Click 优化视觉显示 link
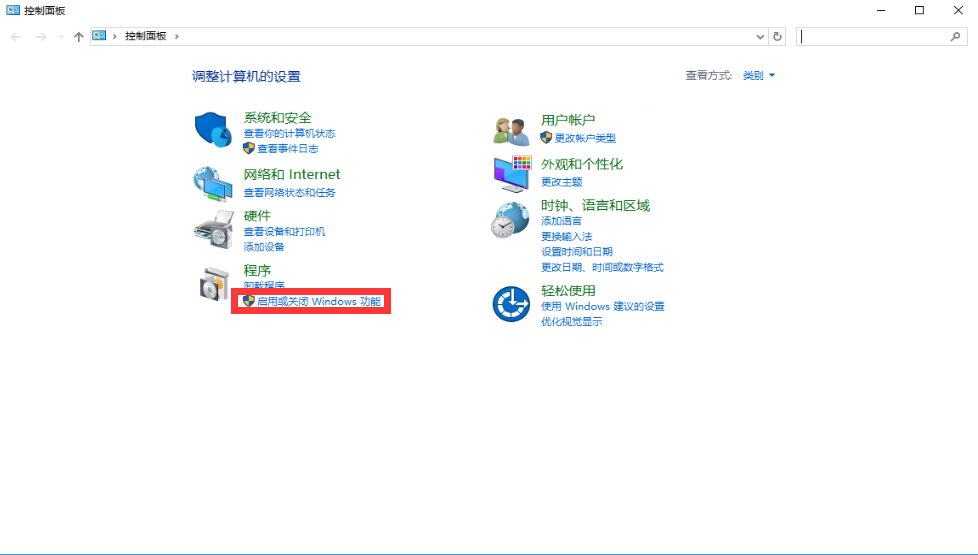Image resolution: width=978 pixels, height=555 pixels. [x=572, y=322]
